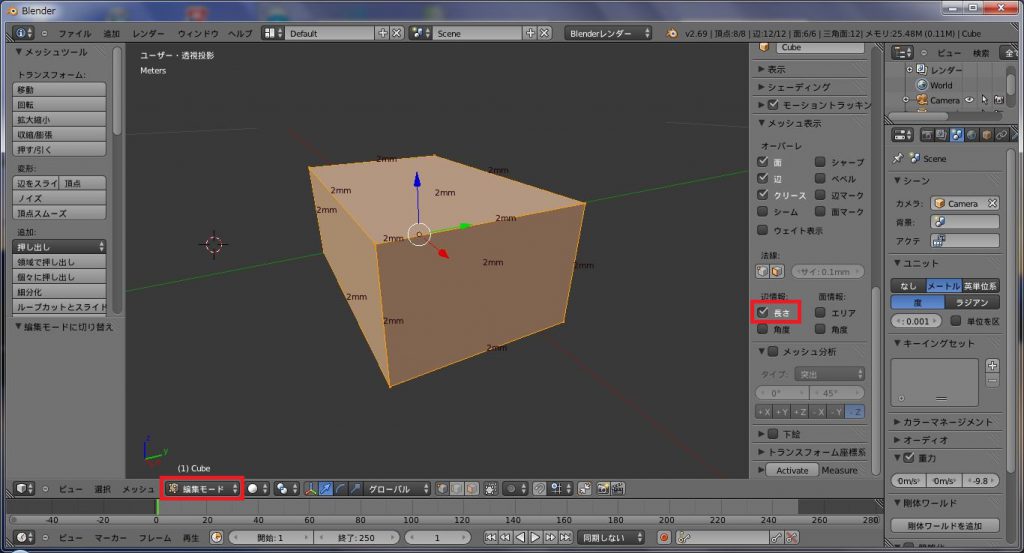Click the info editor type icon
1024x553 pixels.
coord(24,33)
